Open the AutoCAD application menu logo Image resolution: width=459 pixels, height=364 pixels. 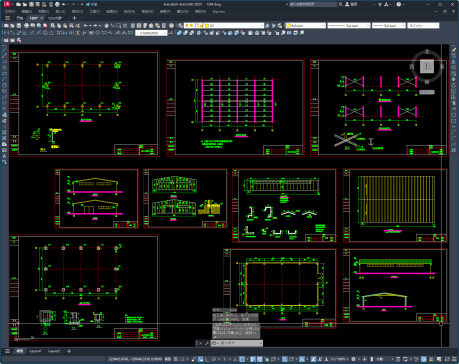tap(7, 4)
